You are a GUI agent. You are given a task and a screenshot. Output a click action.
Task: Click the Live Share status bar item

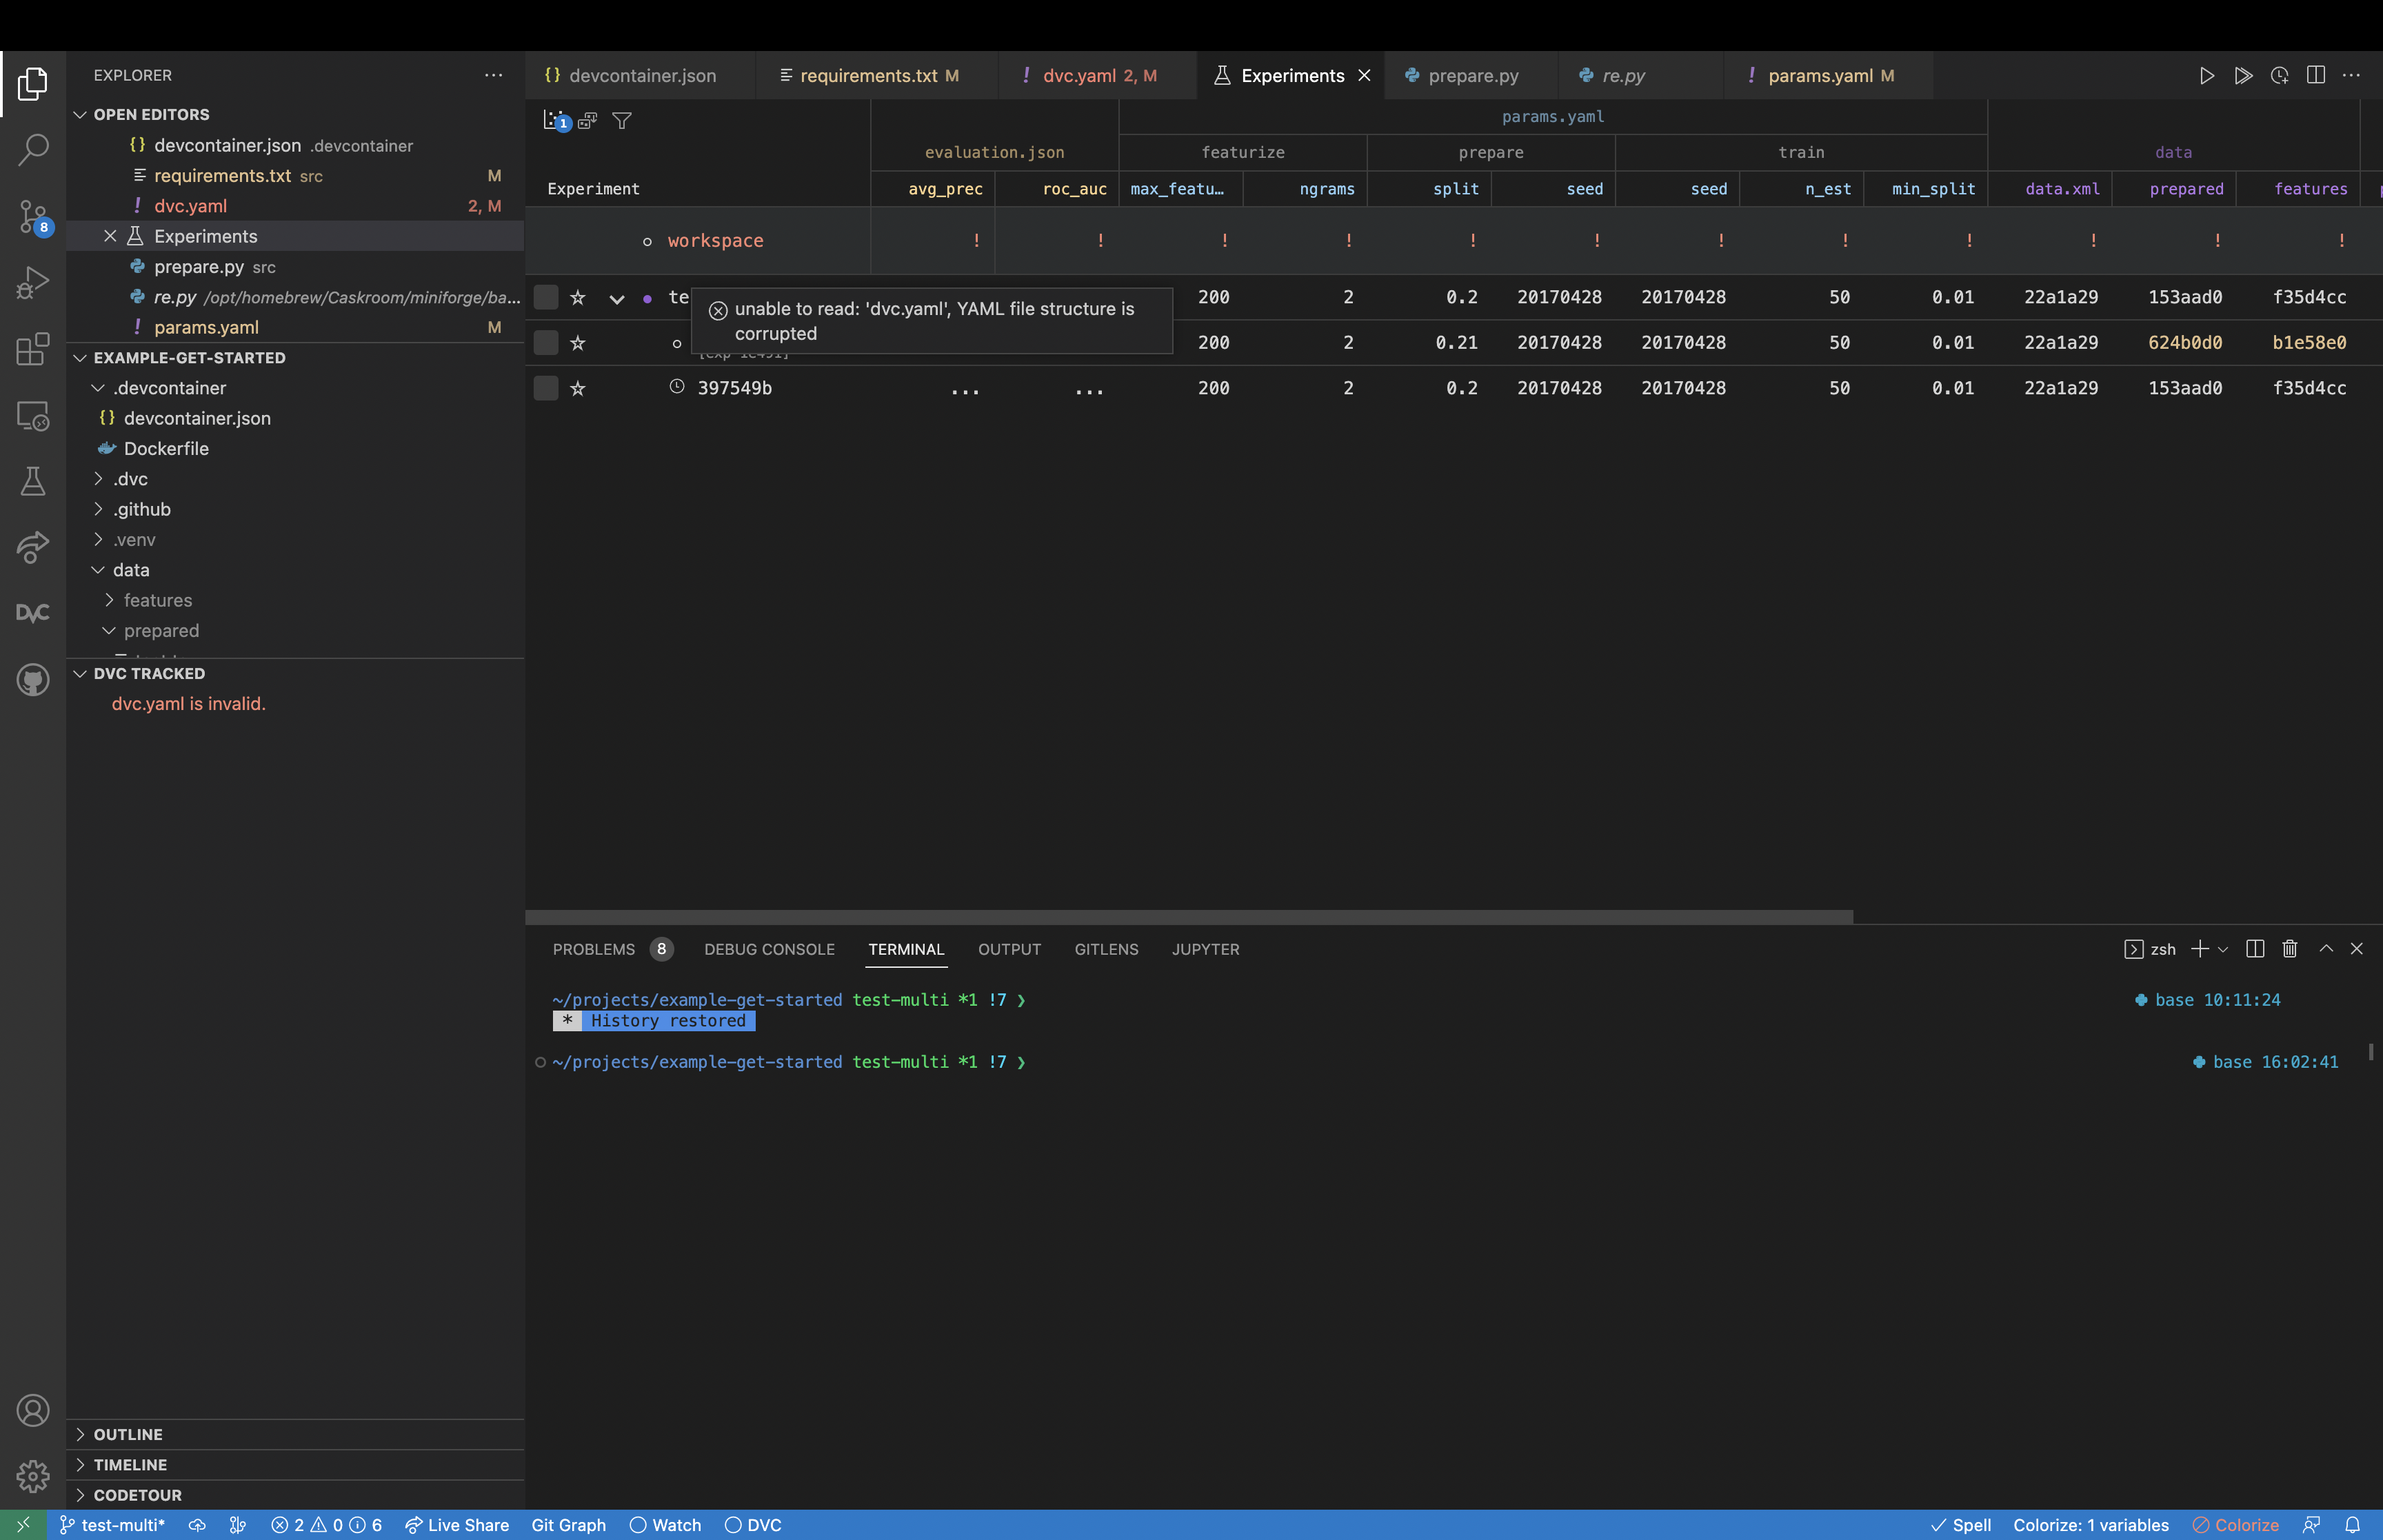tap(457, 1525)
